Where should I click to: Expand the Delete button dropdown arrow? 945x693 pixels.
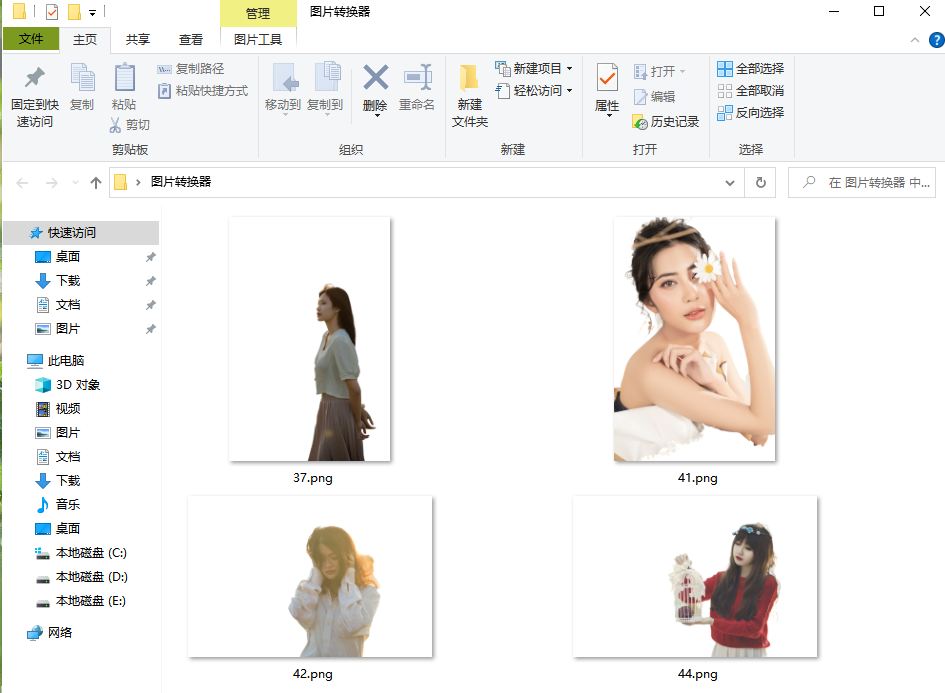(x=377, y=115)
